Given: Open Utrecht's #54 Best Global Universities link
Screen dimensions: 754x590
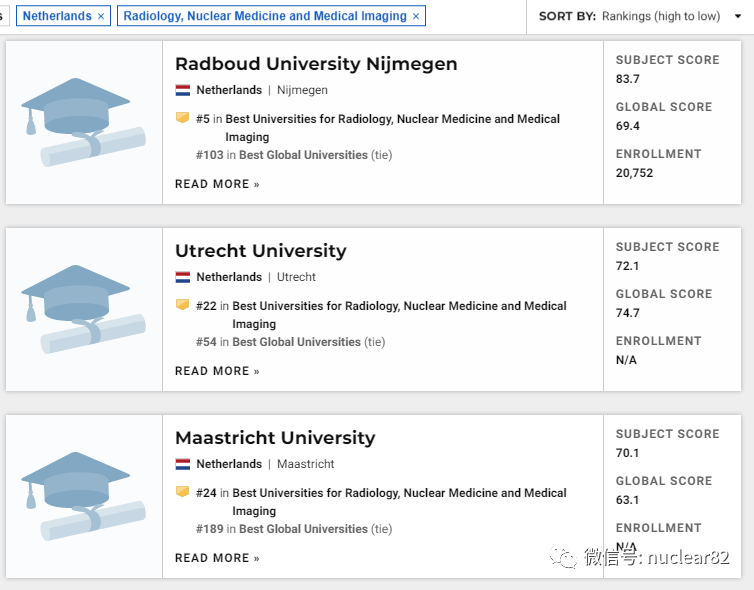Looking at the screenshot, I should (x=296, y=342).
